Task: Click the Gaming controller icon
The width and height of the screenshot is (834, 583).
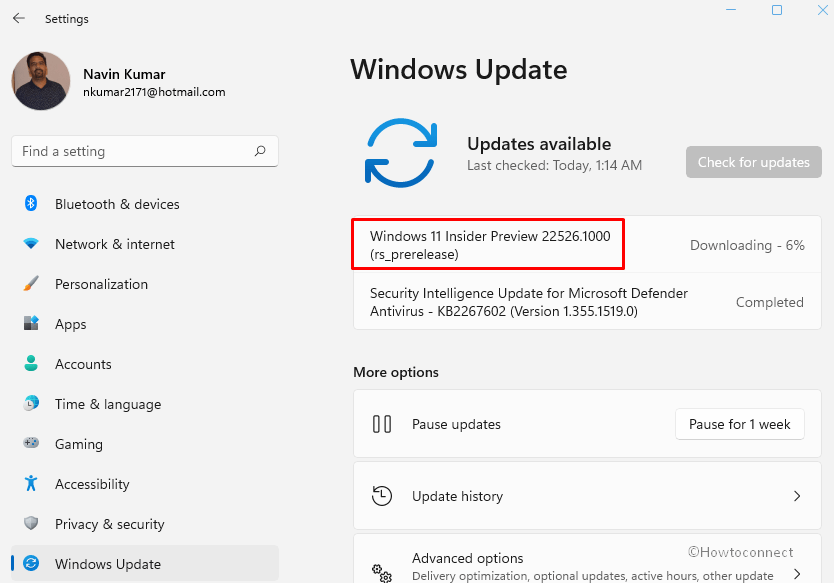Action: 30,444
